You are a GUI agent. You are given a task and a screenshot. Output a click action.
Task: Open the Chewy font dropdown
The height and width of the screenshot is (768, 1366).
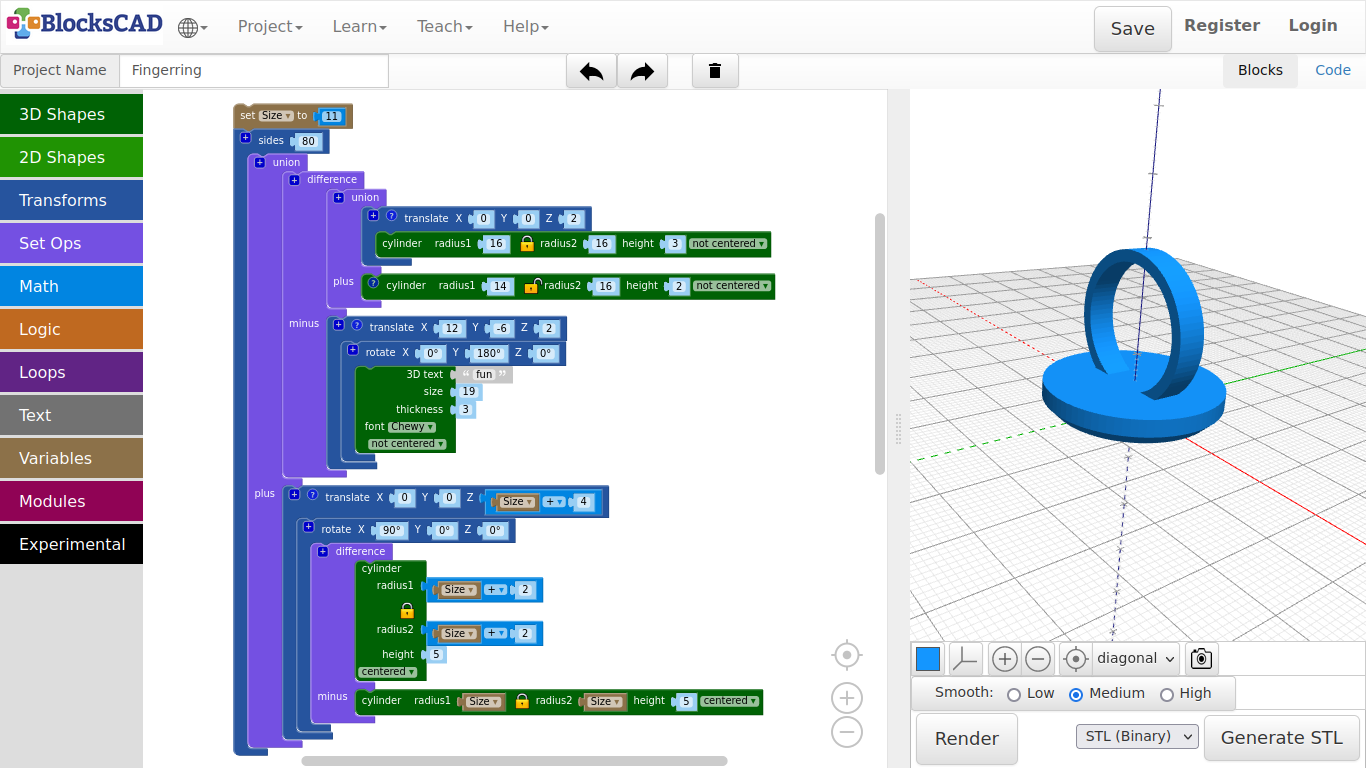point(411,427)
